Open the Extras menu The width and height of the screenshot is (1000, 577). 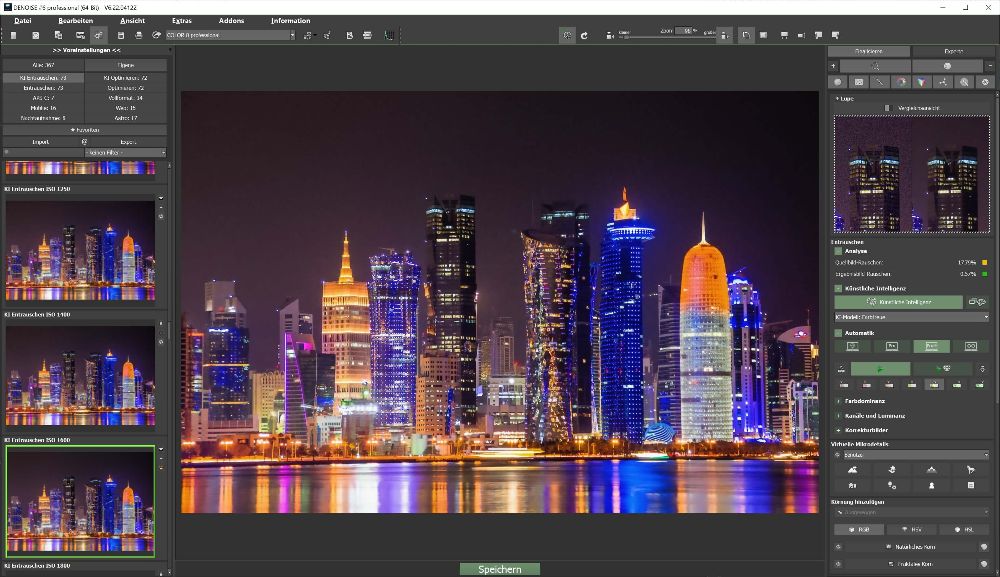click(x=181, y=20)
